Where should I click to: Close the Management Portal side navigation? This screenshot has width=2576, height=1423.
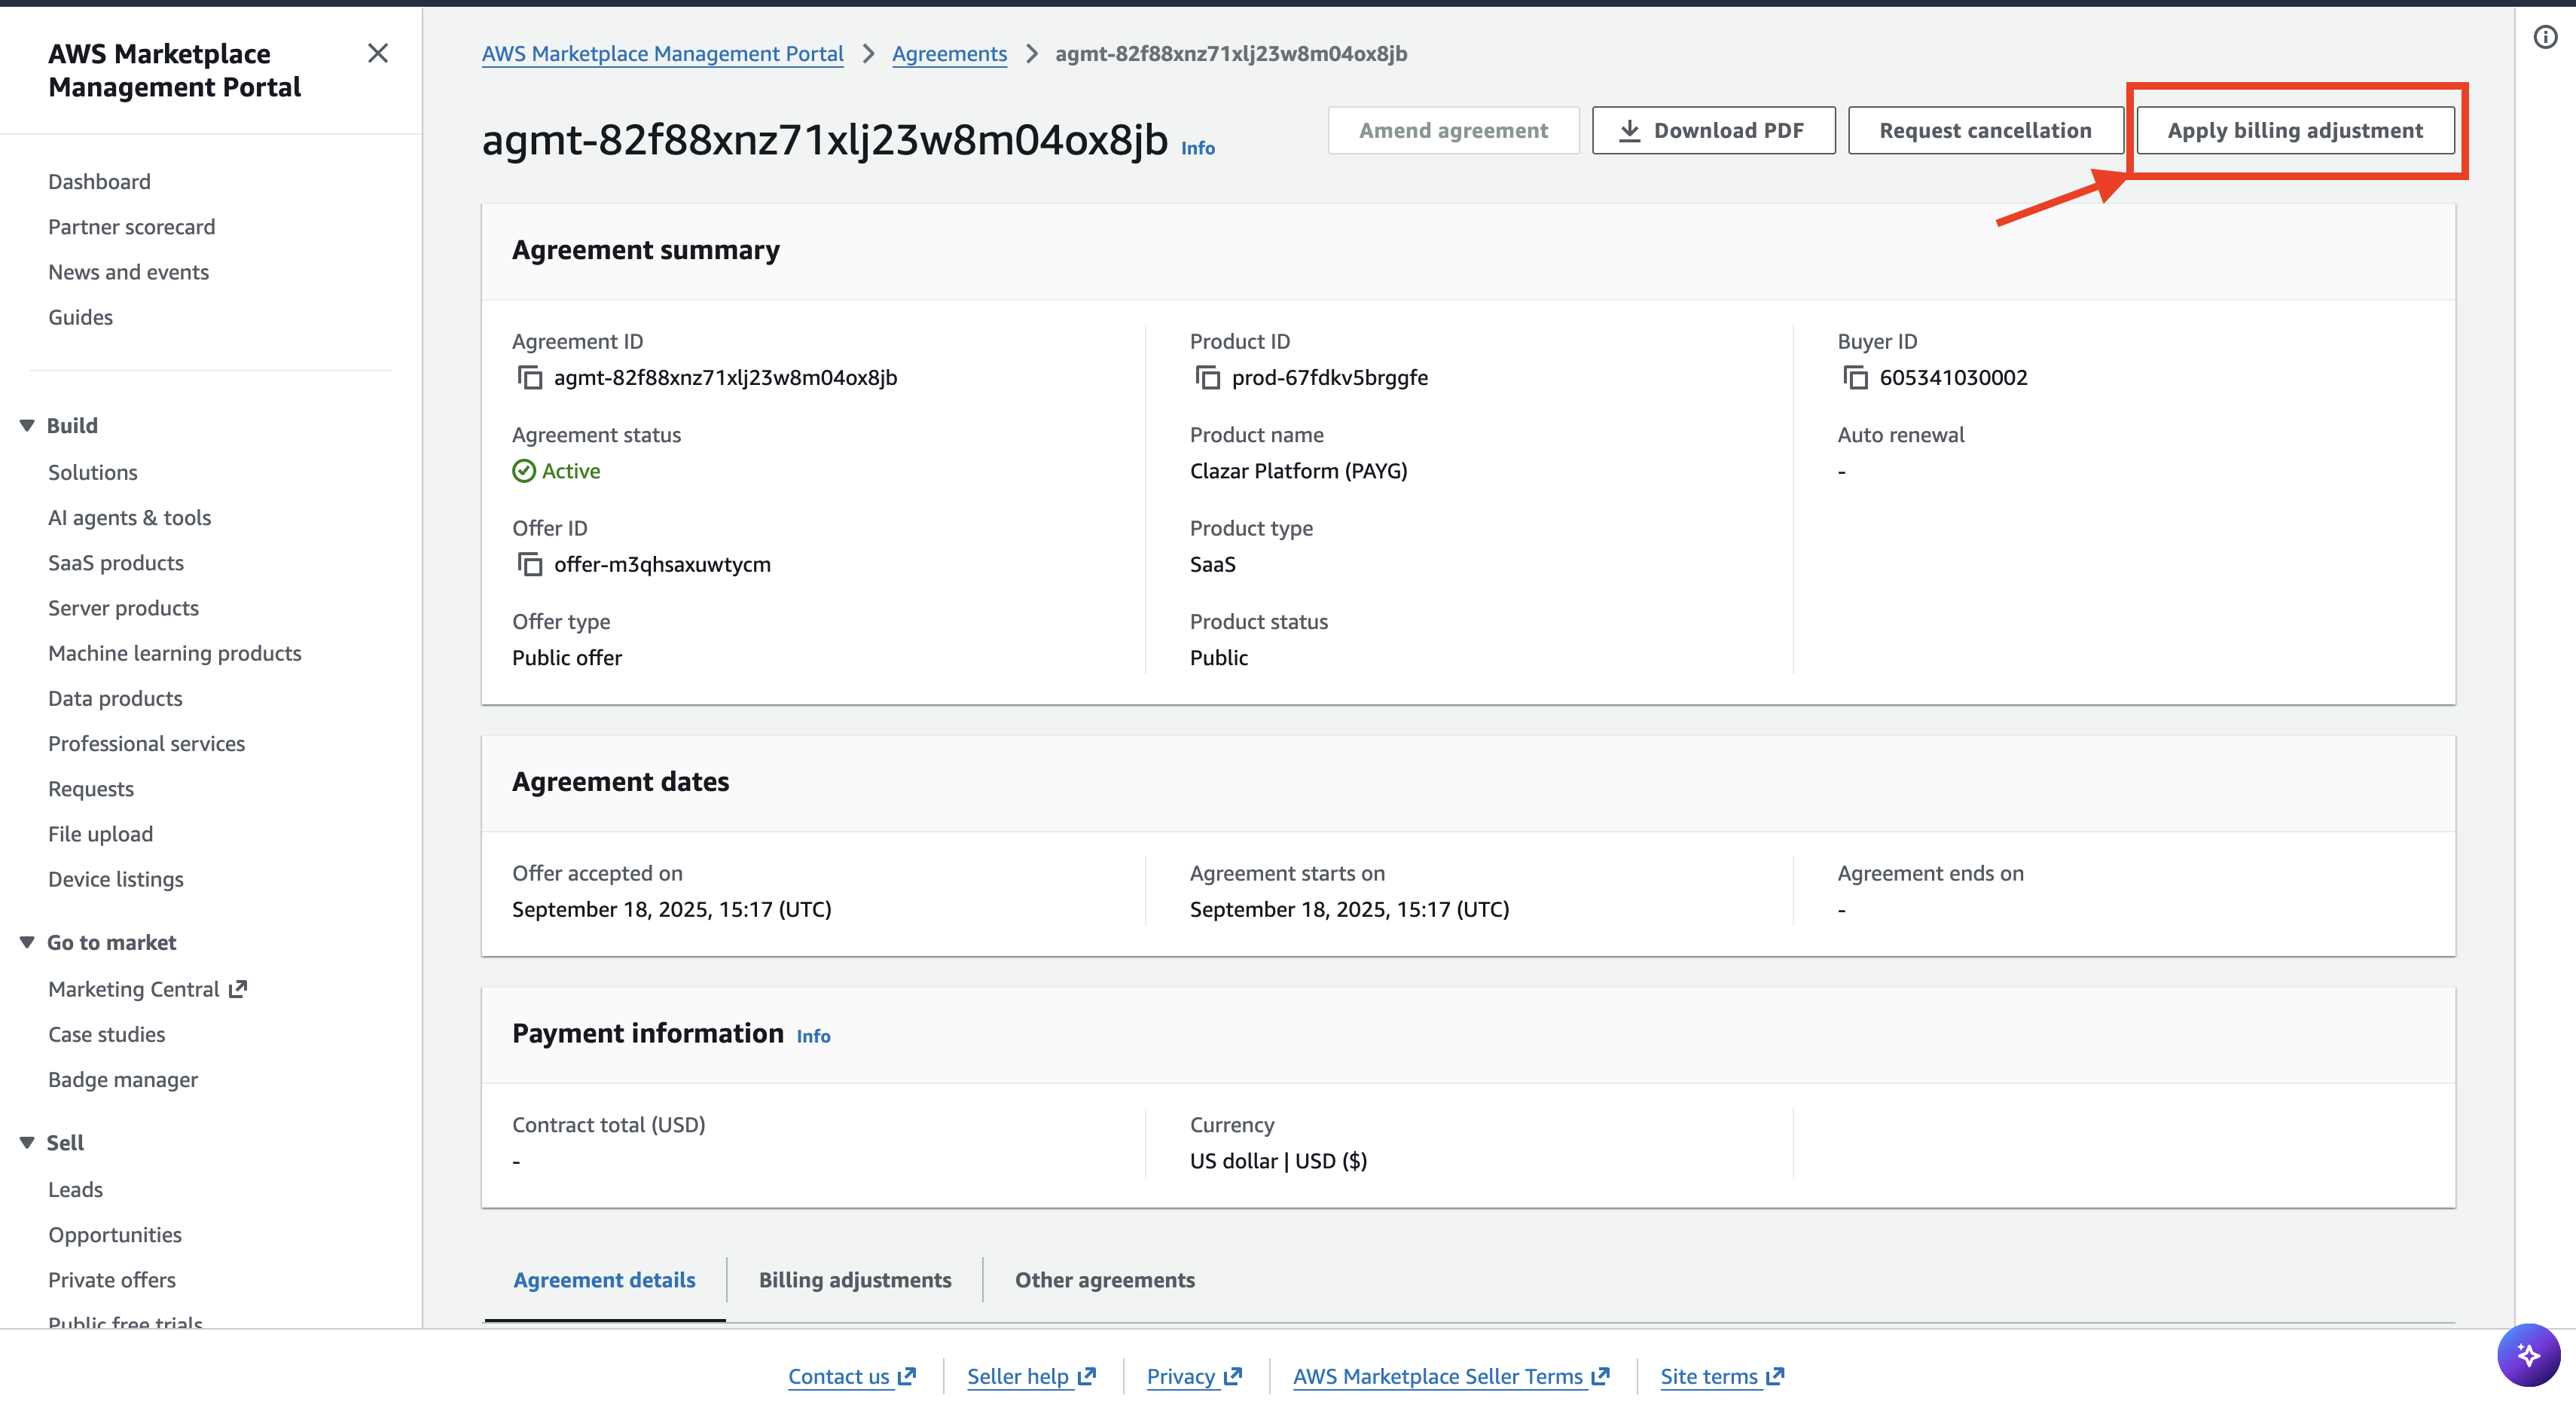[x=378, y=53]
